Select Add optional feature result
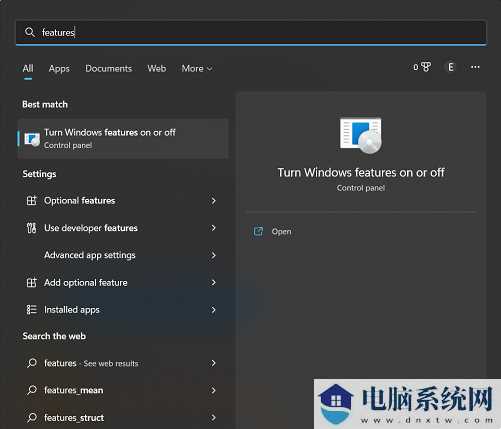Screen dimensions: 501x429 click(x=123, y=283)
